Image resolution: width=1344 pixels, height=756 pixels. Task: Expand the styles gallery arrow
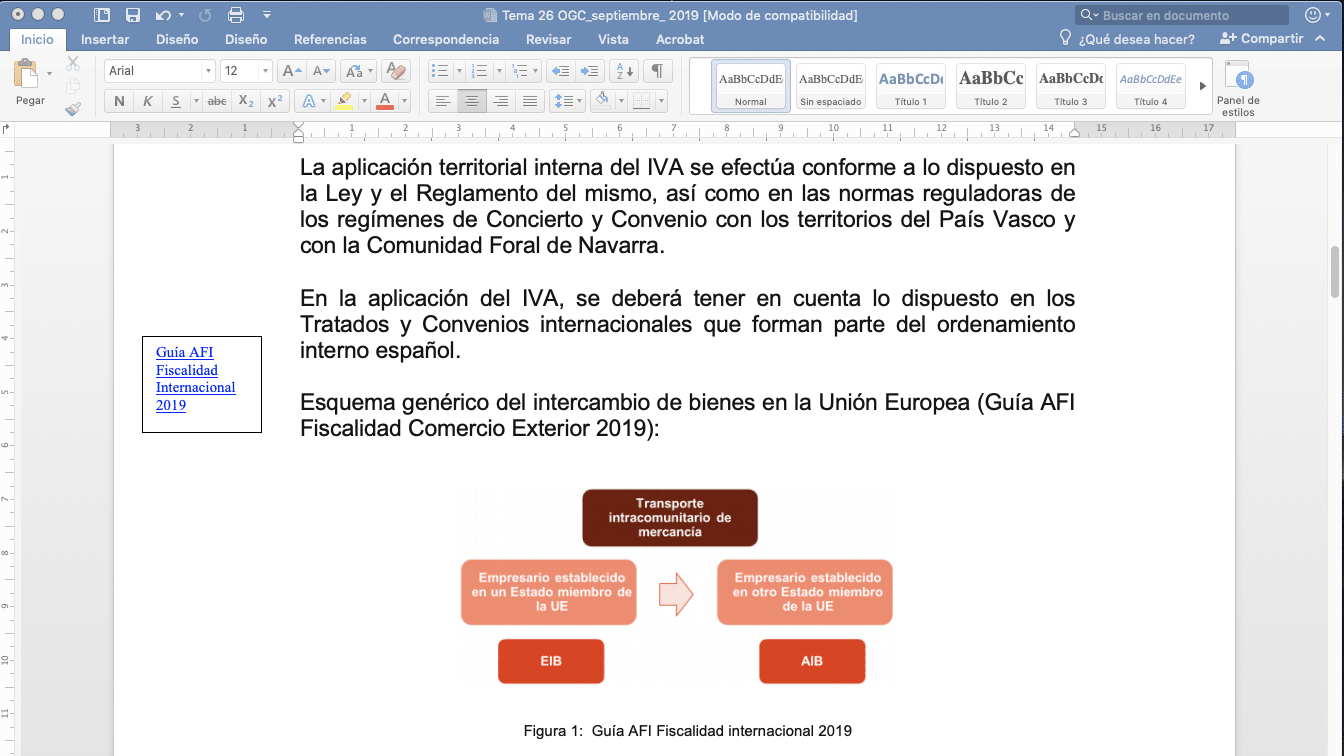click(1203, 86)
